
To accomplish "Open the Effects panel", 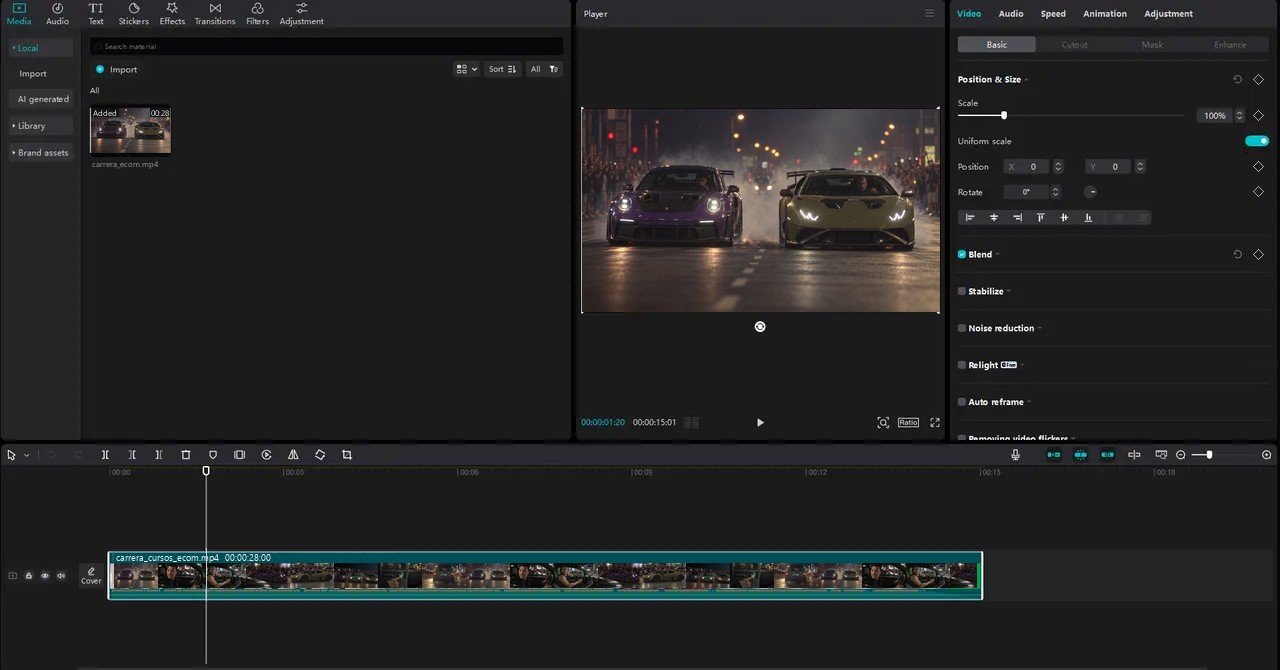I will [x=172, y=14].
